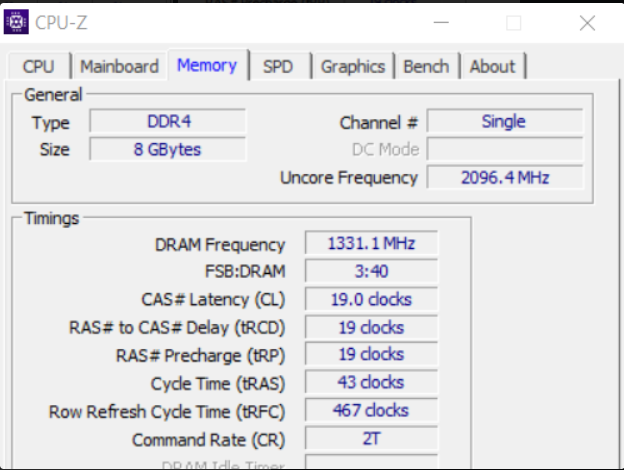Image resolution: width=624 pixels, height=470 pixels.
Task: Click the CPU-Z application icon in title bar
Action: tap(16, 22)
